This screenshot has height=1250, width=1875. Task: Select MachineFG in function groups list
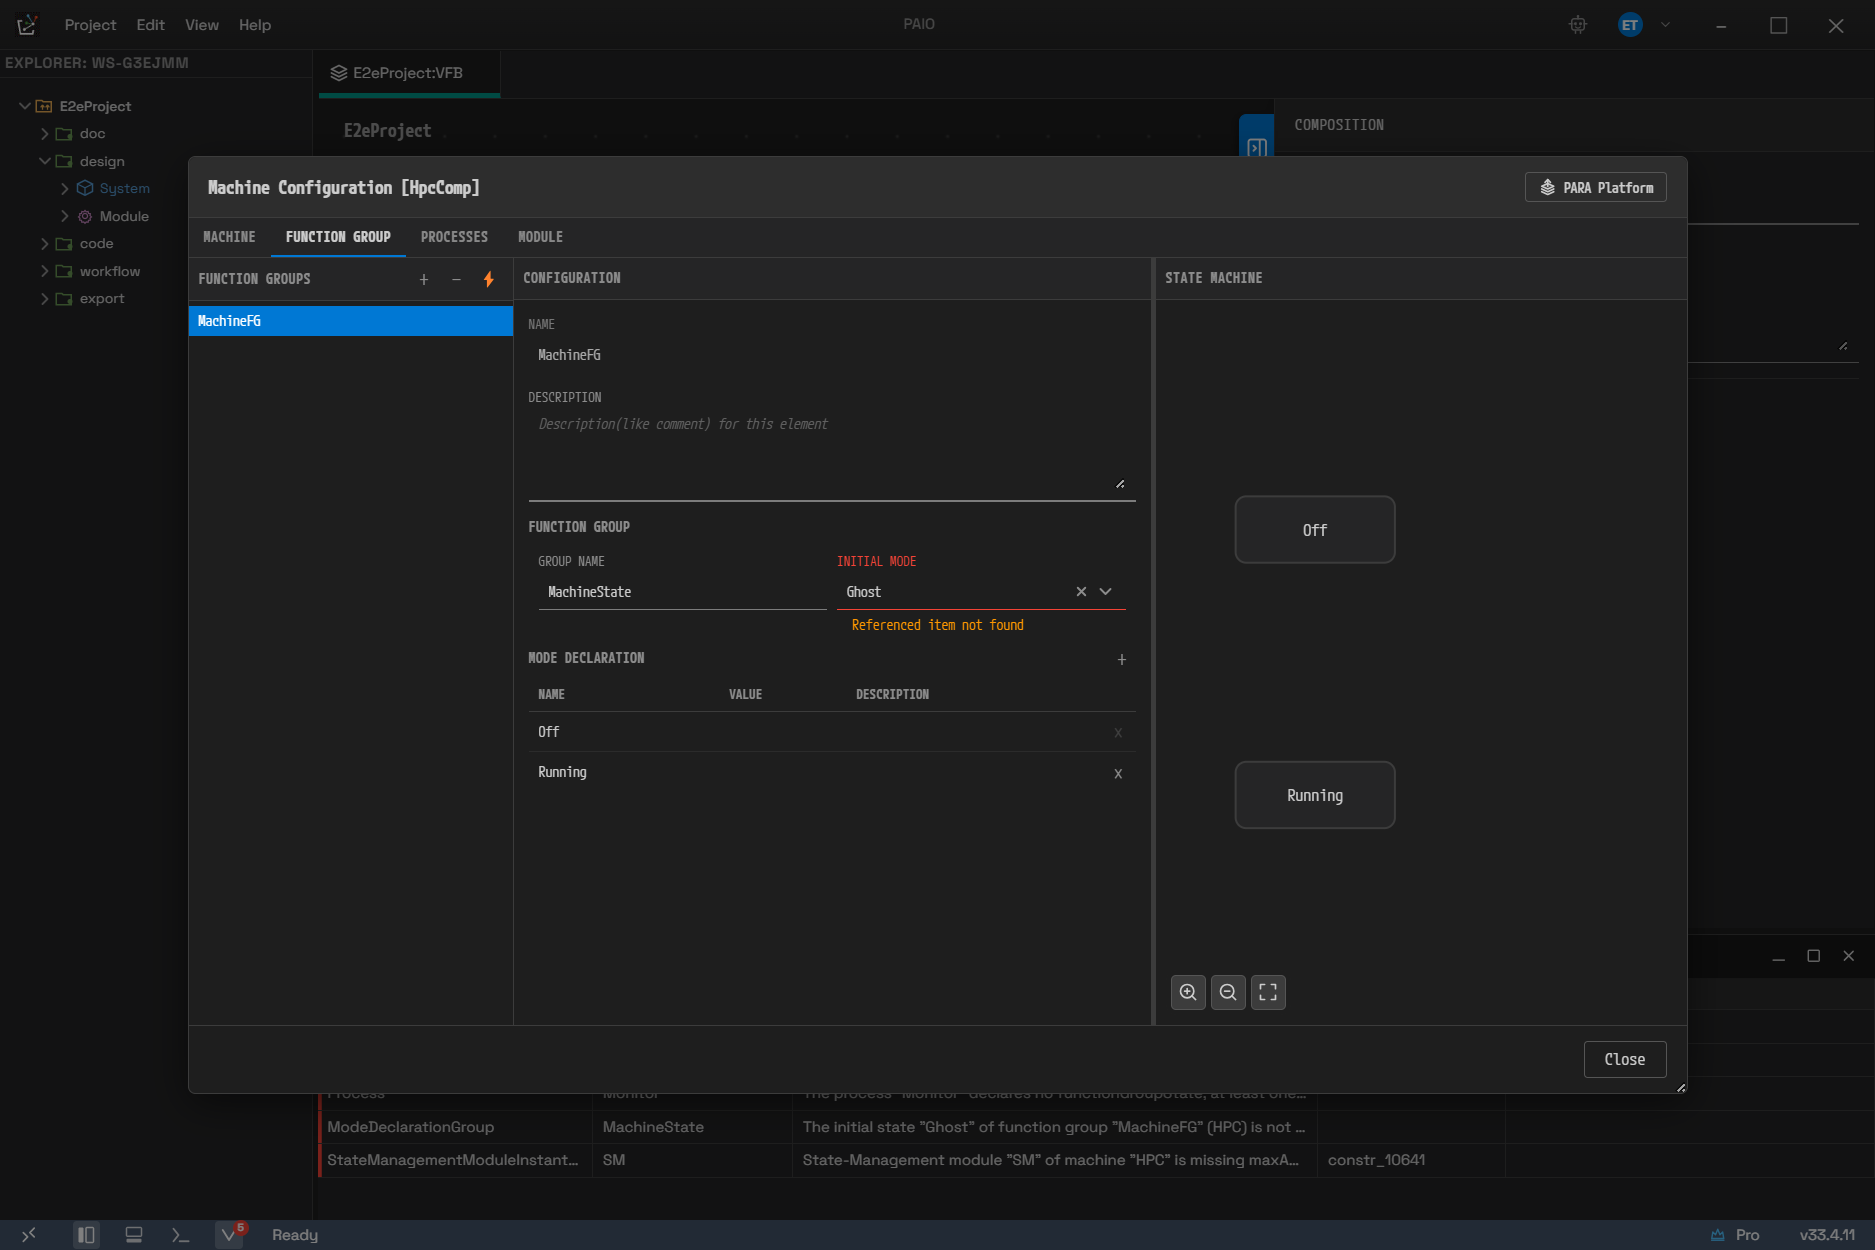350,321
